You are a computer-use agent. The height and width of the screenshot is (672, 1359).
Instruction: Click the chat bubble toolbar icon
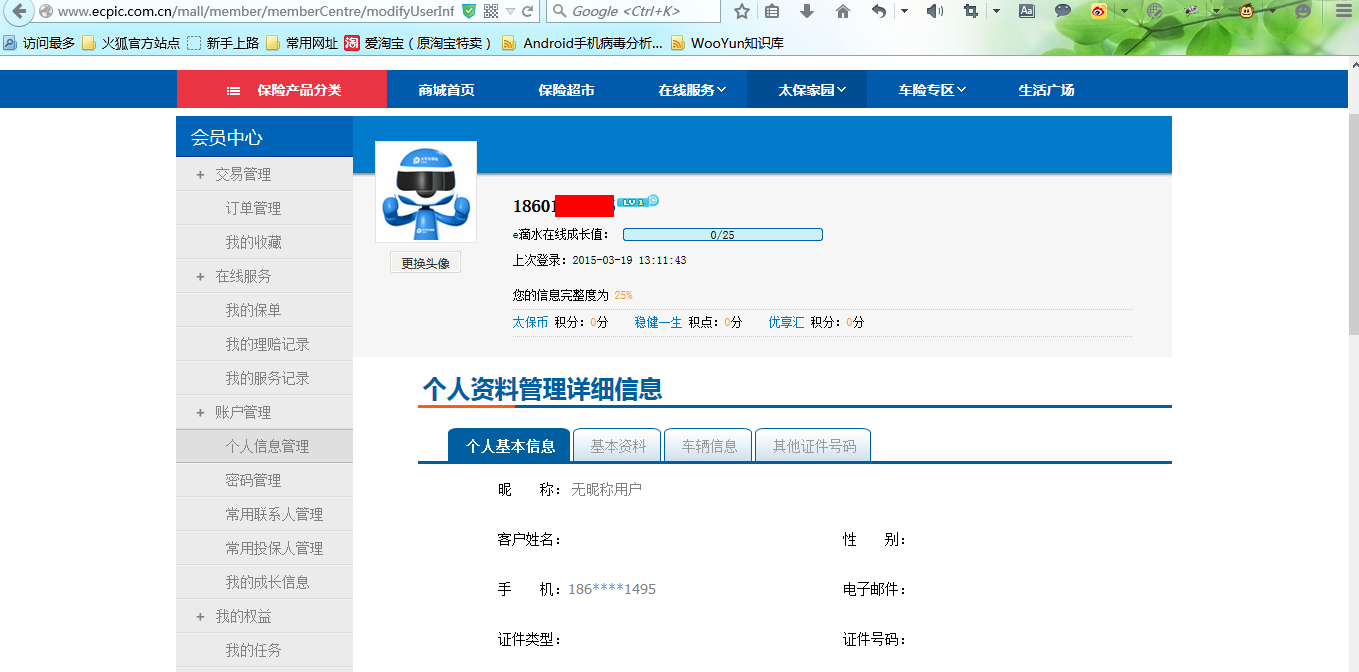click(x=1063, y=11)
